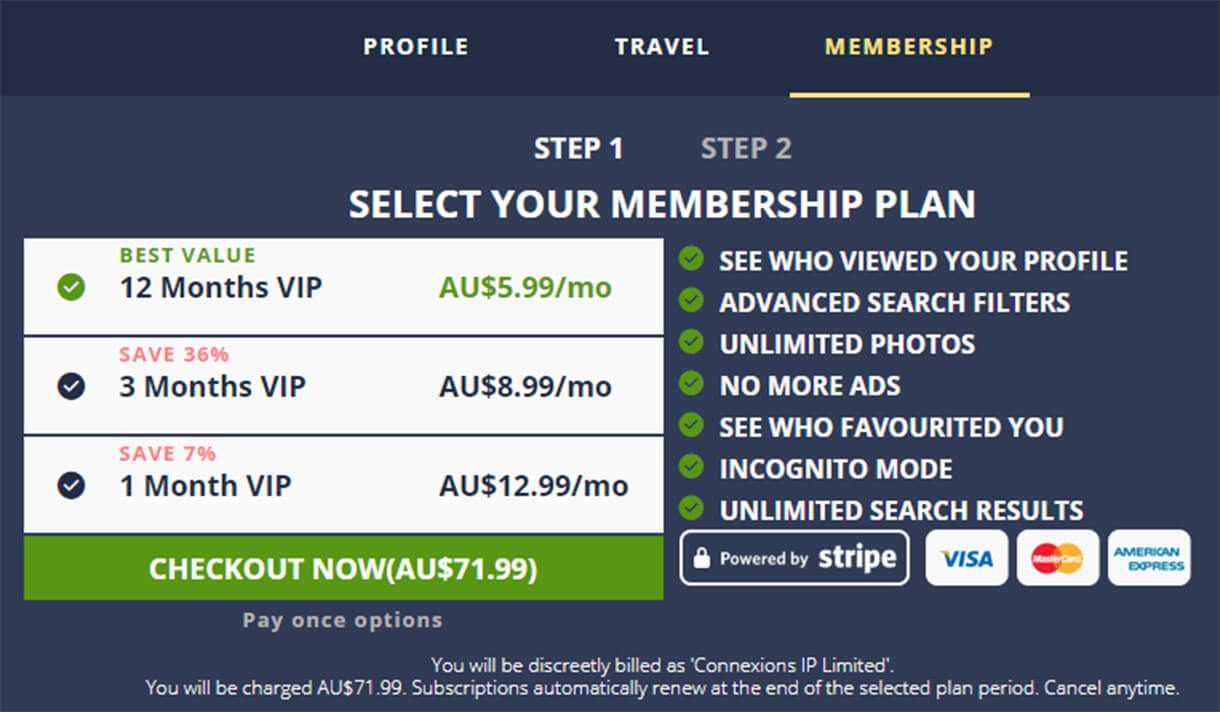Click the American Express card icon
The image size is (1220, 712).
pos(1149,558)
